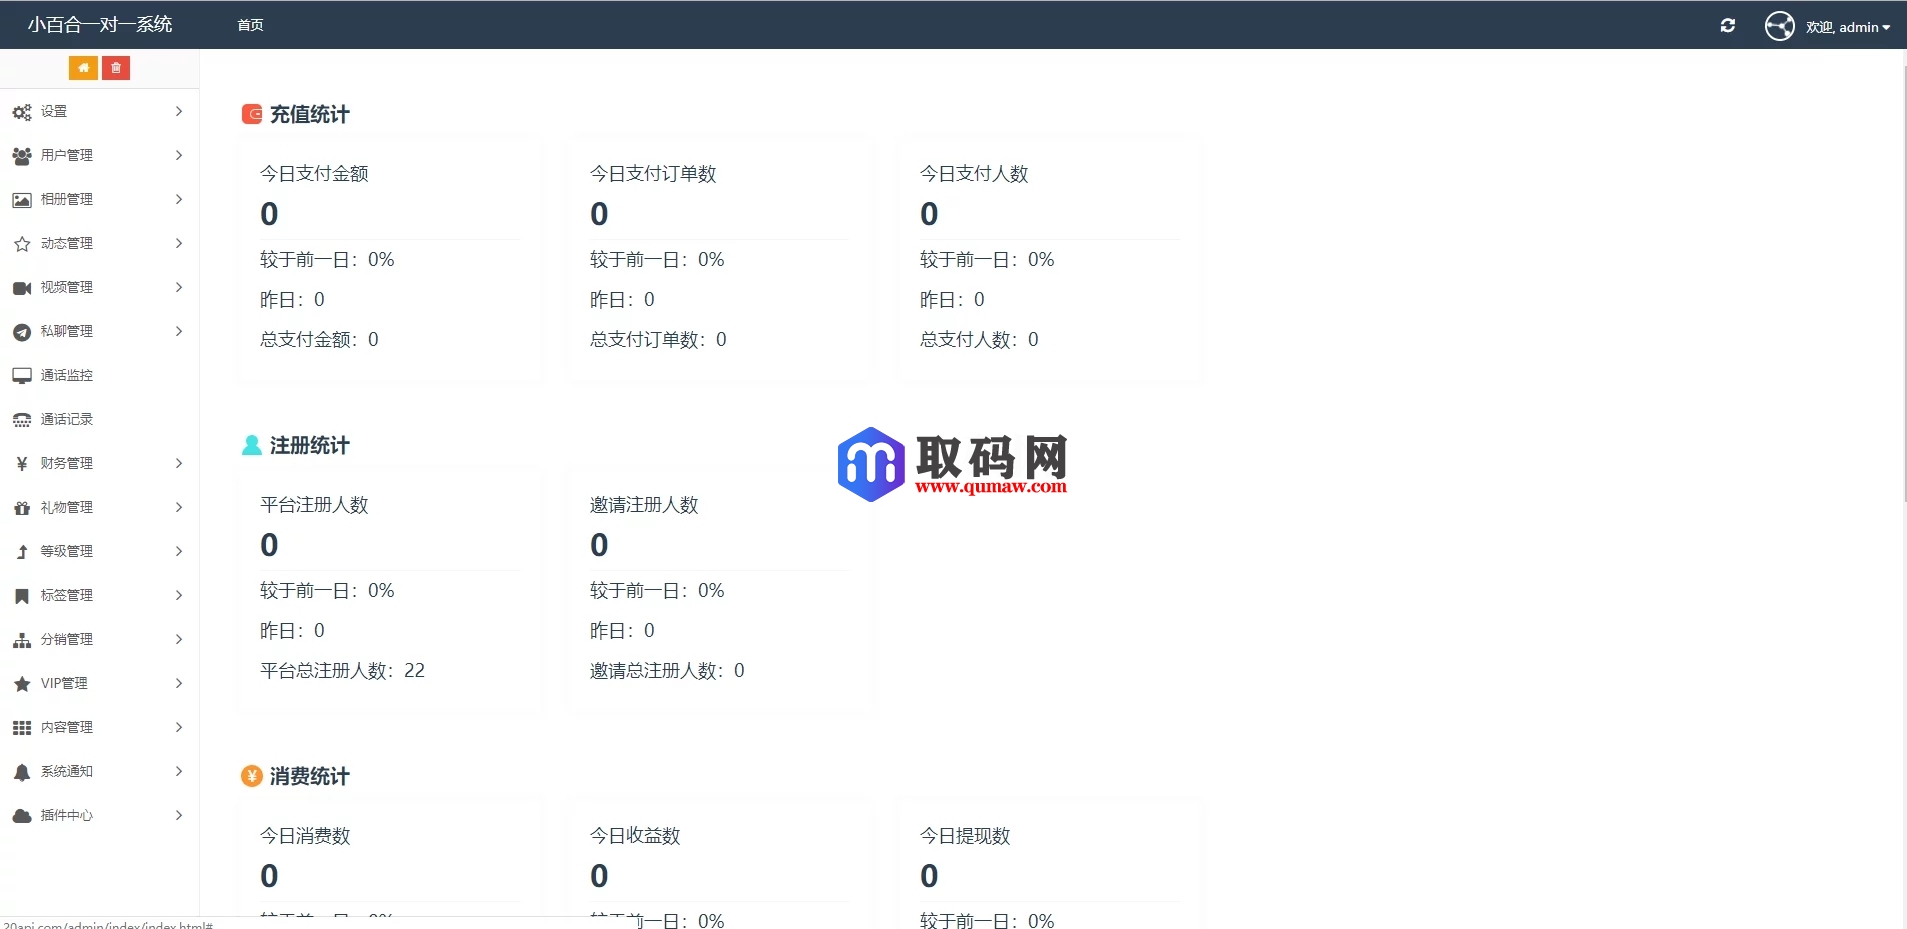The width and height of the screenshot is (1907, 929).
Task: Click the yellow home icon above sidebar
Action: click(84, 67)
